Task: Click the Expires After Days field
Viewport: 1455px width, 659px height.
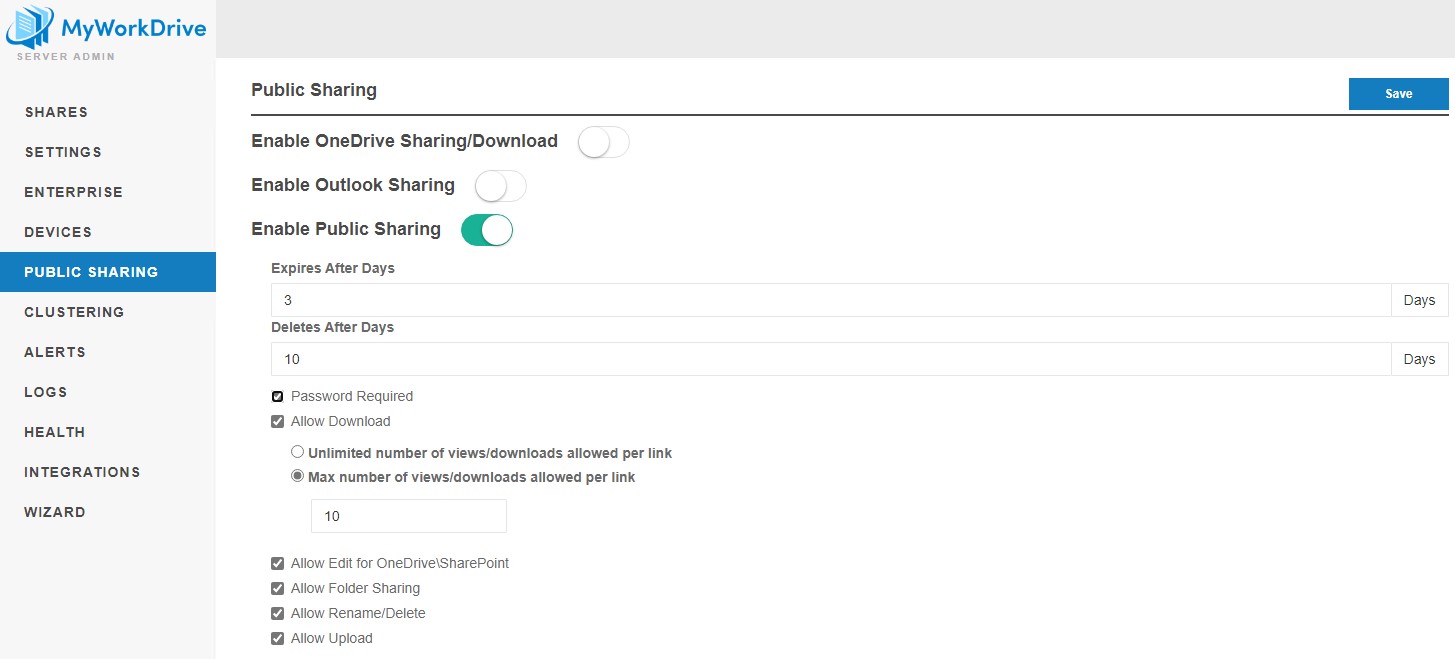Action: tap(830, 300)
